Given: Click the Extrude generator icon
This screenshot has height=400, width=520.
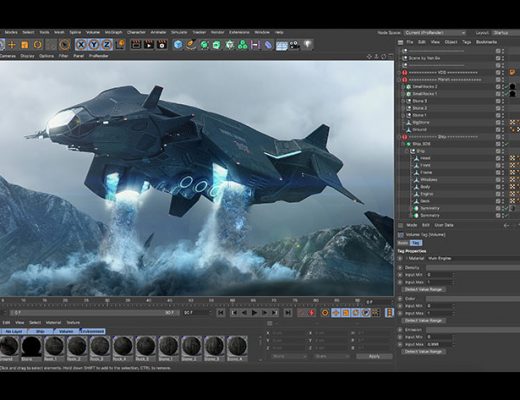Looking at the screenshot, I should click(x=217, y=44).
